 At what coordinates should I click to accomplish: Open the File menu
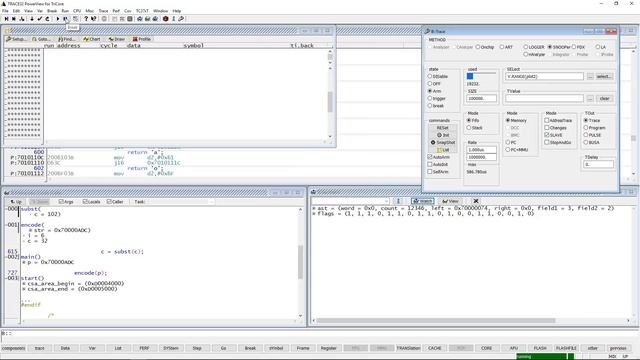pyautogui.click(x=5, y=11)
